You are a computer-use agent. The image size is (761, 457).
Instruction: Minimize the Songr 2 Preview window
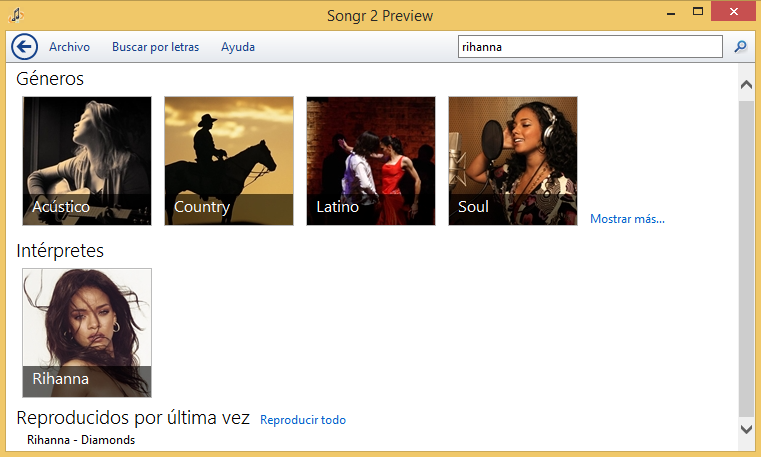671,13
